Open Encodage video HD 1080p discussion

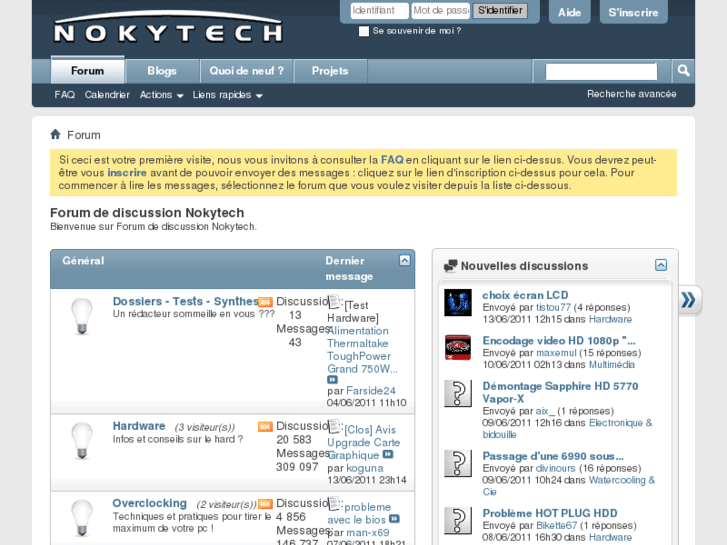point(559,340)
